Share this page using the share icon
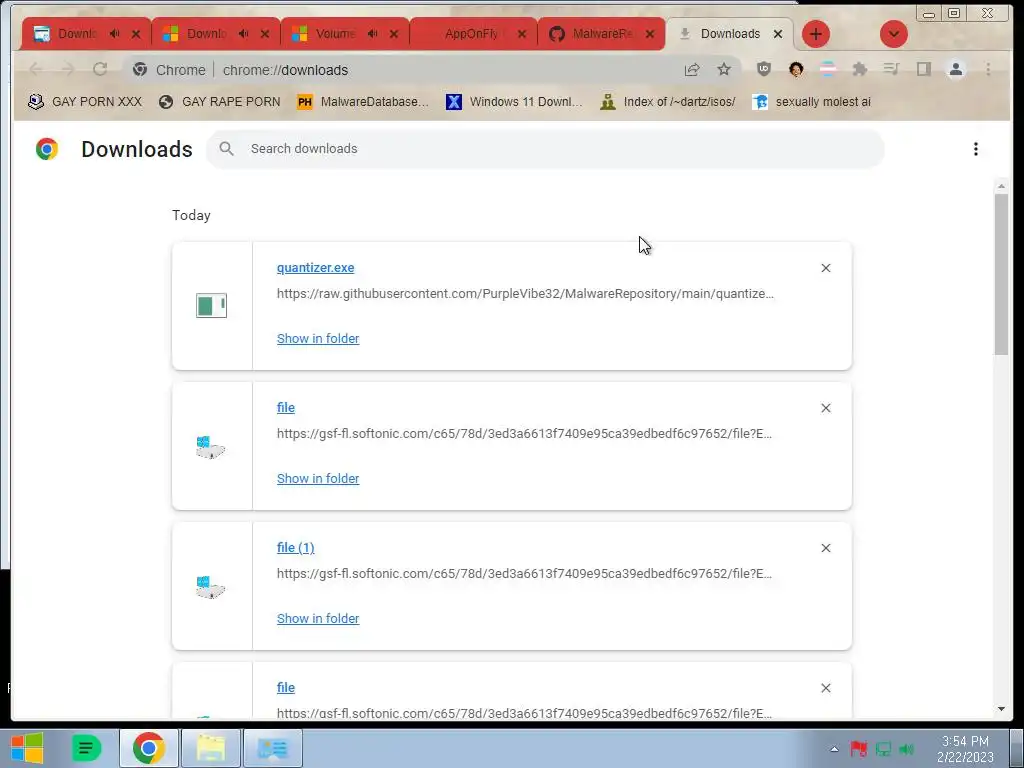This screenshot has height=768, width=1024. coord(692,69)
